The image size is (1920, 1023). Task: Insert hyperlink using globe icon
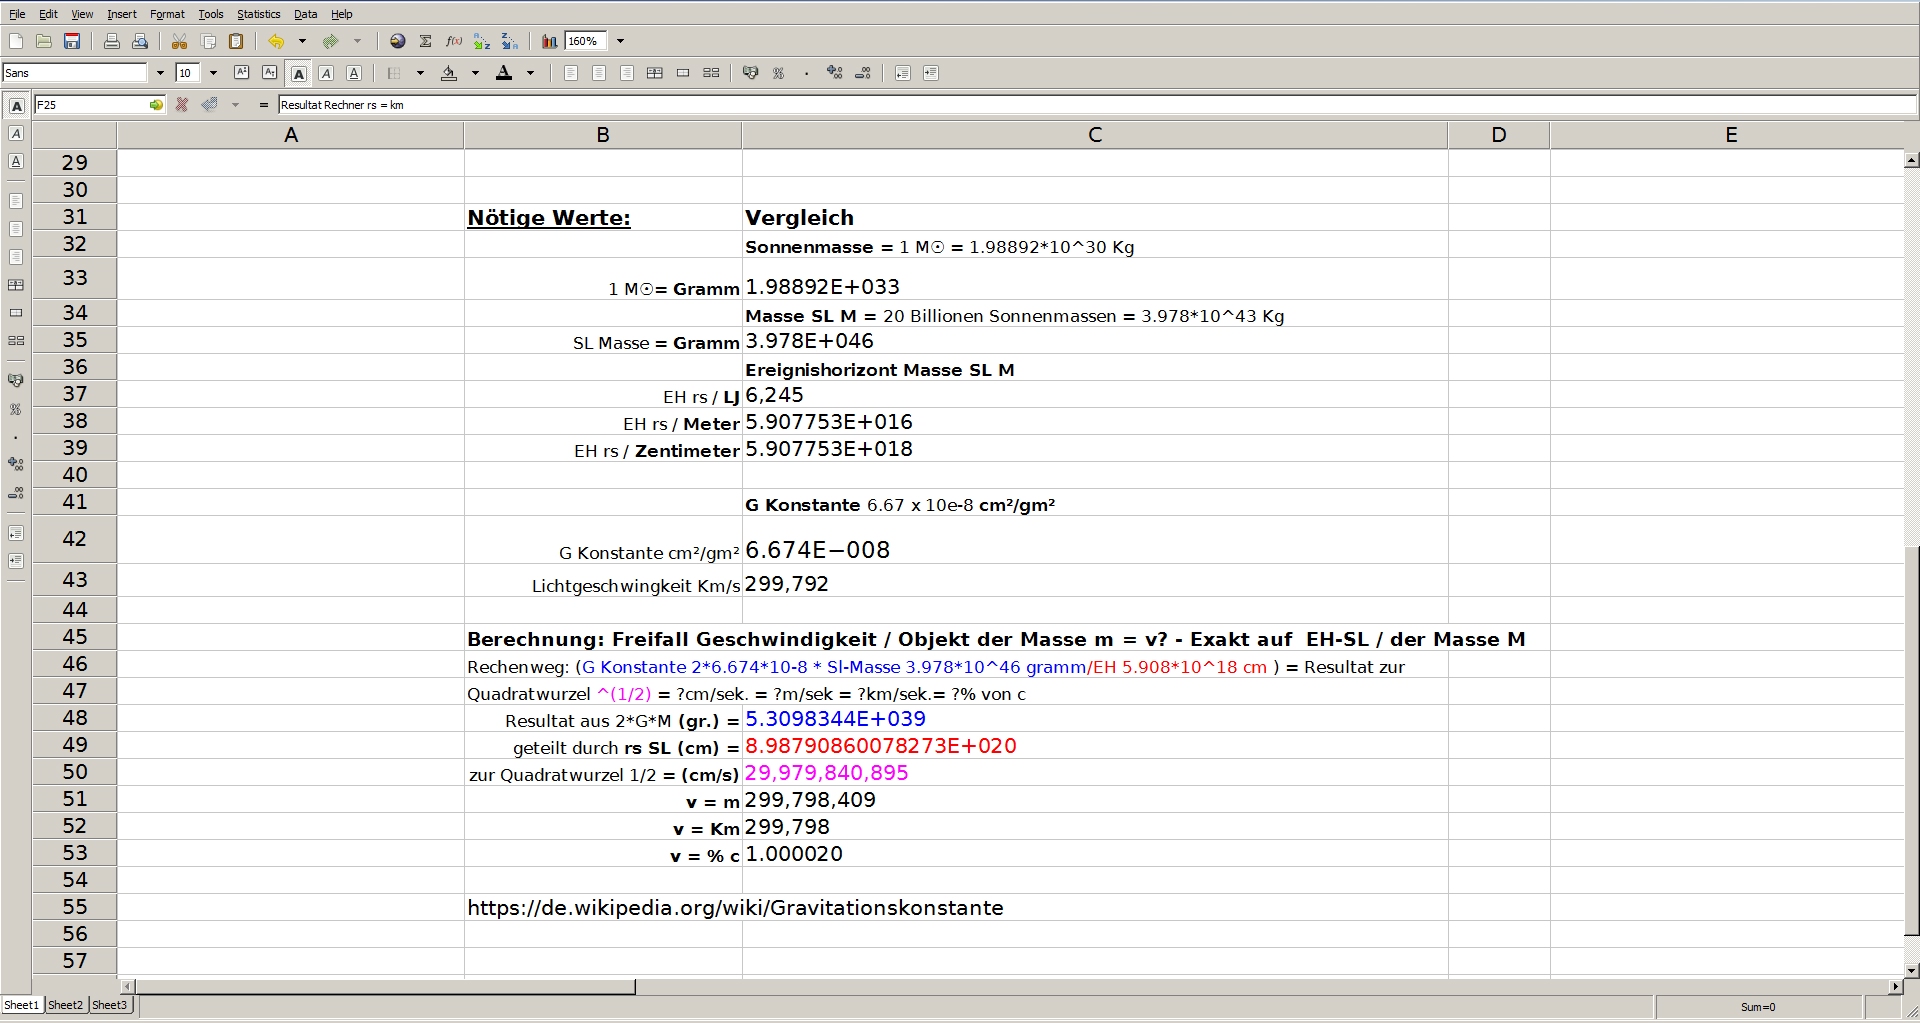(x=398, y=41)
